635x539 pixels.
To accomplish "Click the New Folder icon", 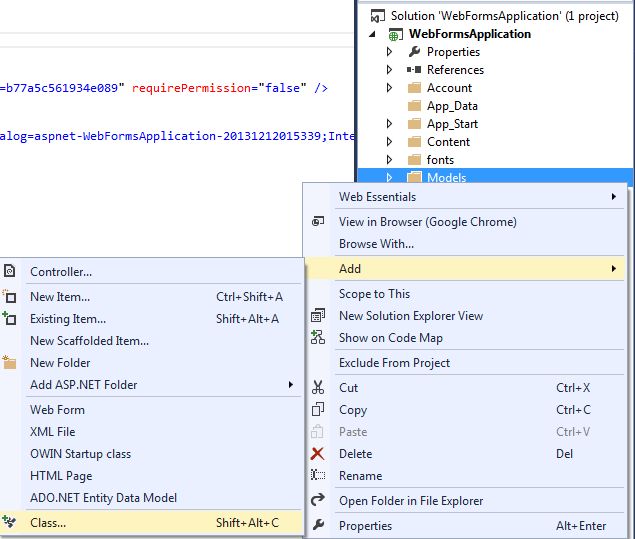I will (x=9, y=362).
